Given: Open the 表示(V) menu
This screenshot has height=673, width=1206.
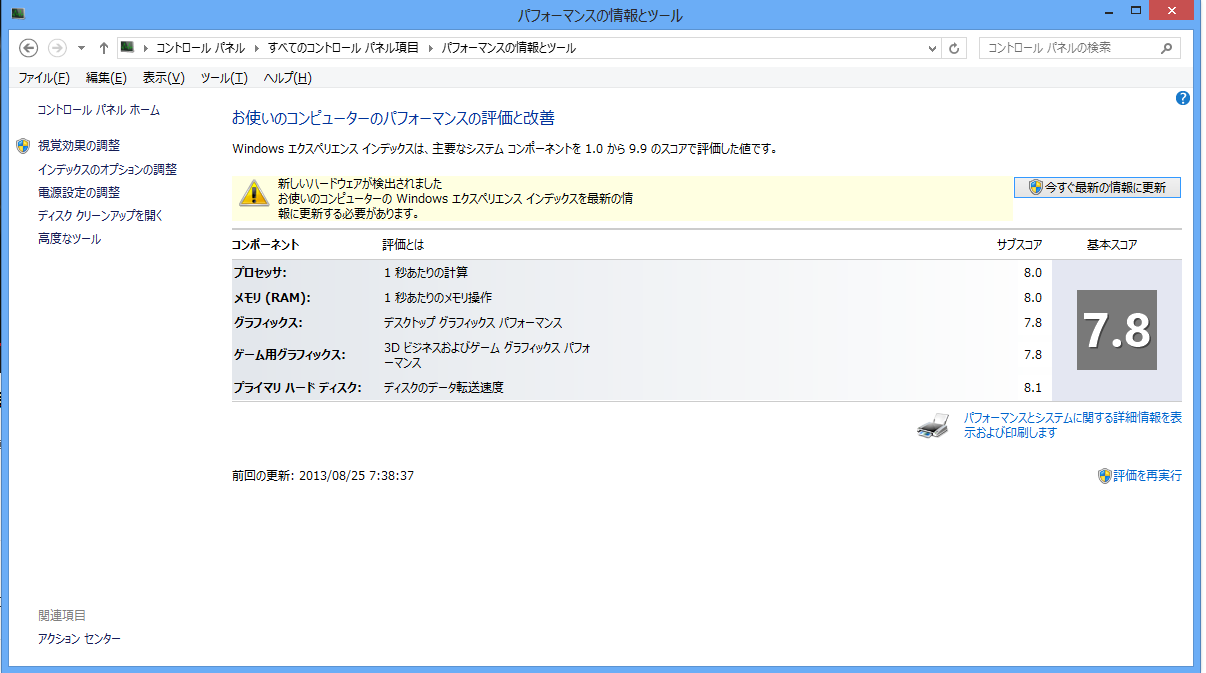Looking at the screenshot, I should click(x=164, y=78).
